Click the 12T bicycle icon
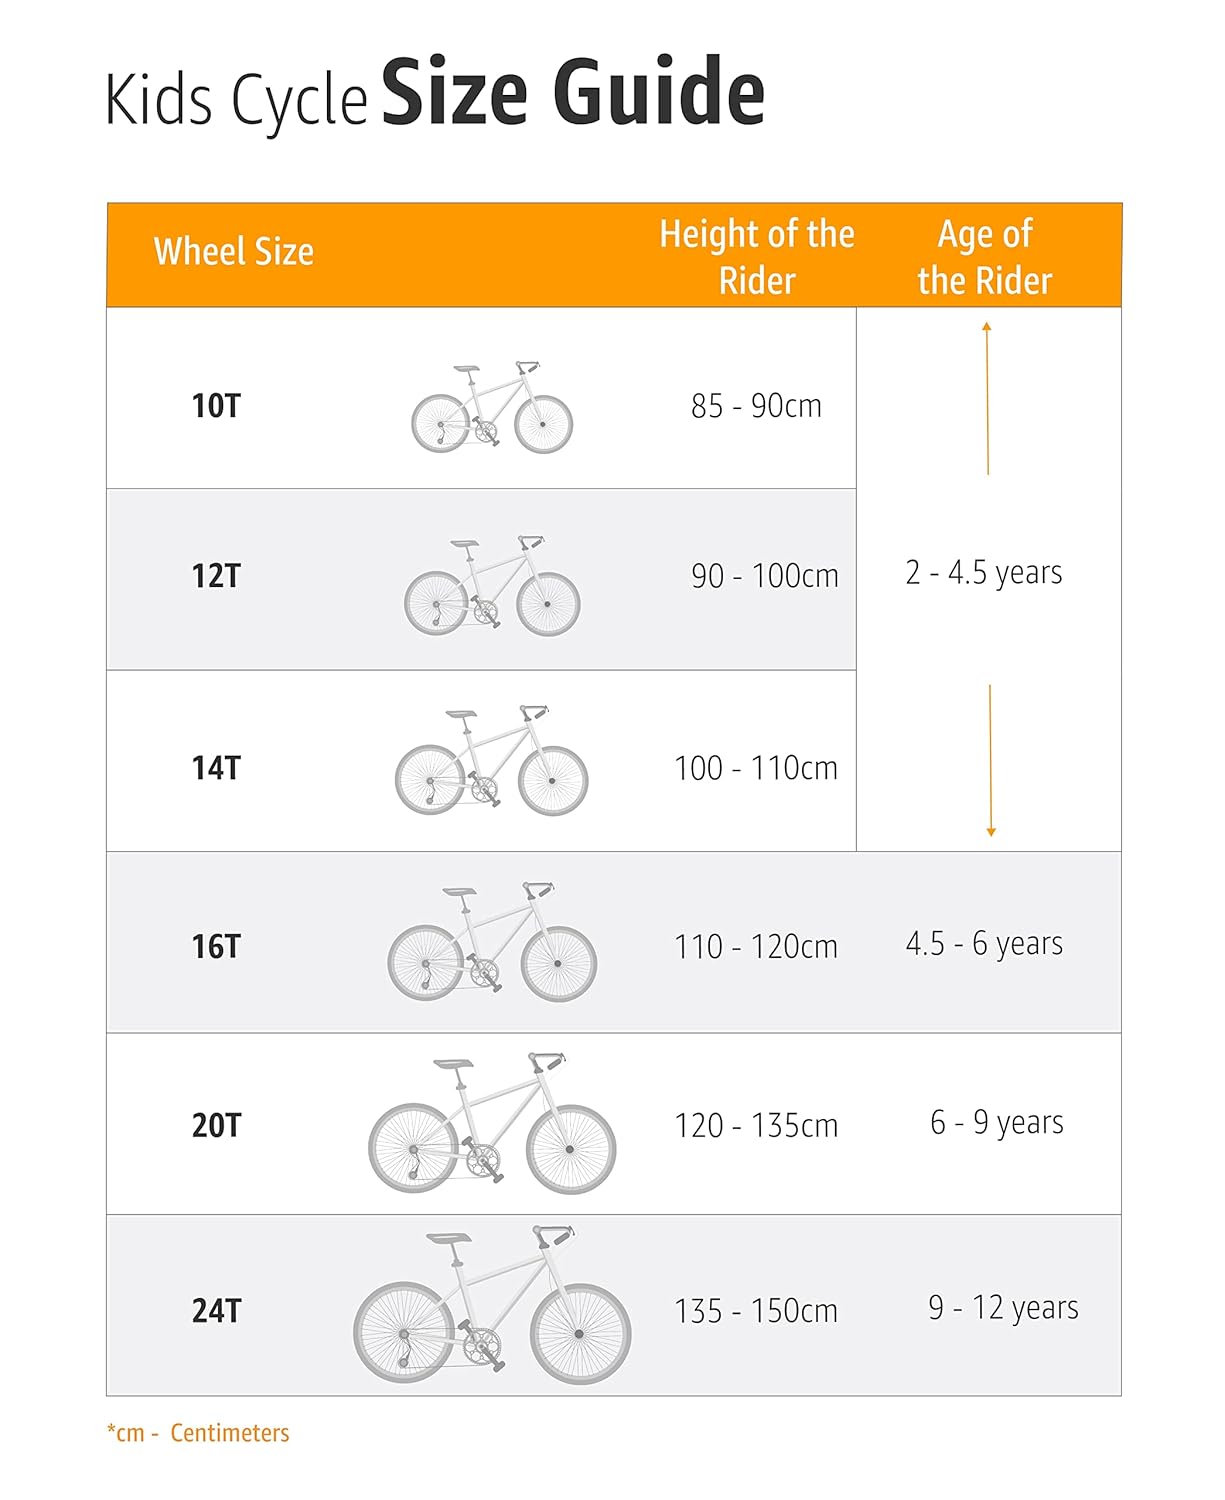 pos(492,585)
